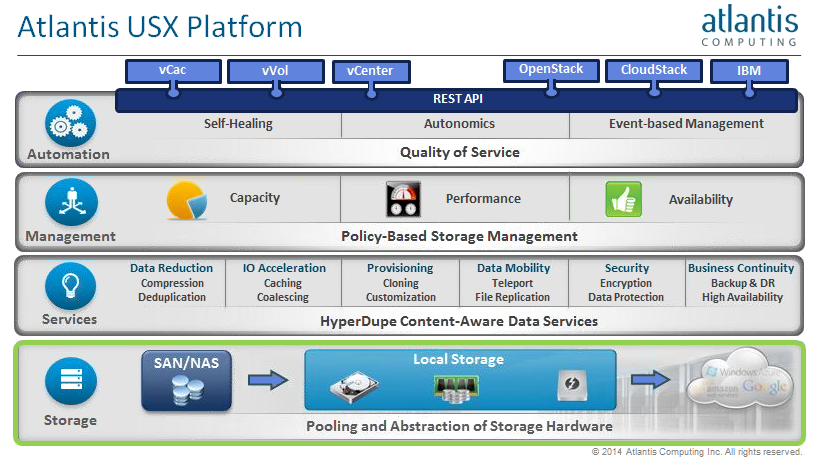The width and height of the screenshot is (817, 461).
Task: Select the CloudStack box
Action: [654, 70]
